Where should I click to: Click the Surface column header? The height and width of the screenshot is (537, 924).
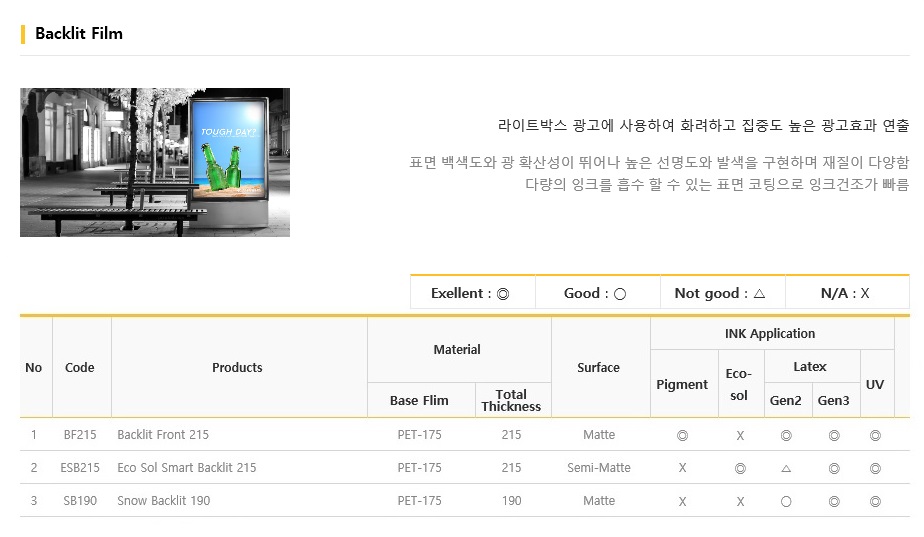pyautogui.click(x=599, y=368)
